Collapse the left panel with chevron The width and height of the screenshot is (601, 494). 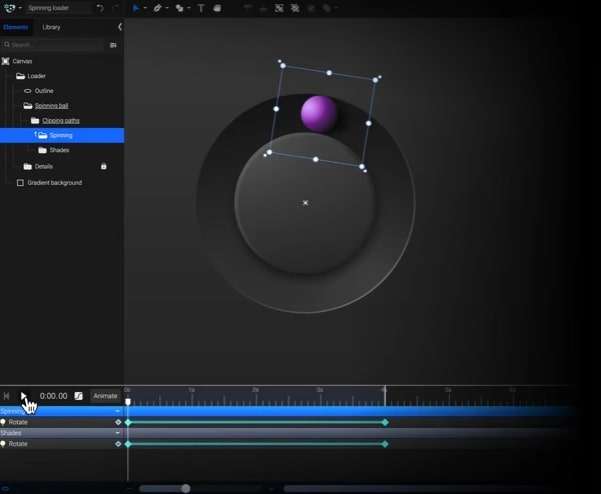click(x=120, y=27)
